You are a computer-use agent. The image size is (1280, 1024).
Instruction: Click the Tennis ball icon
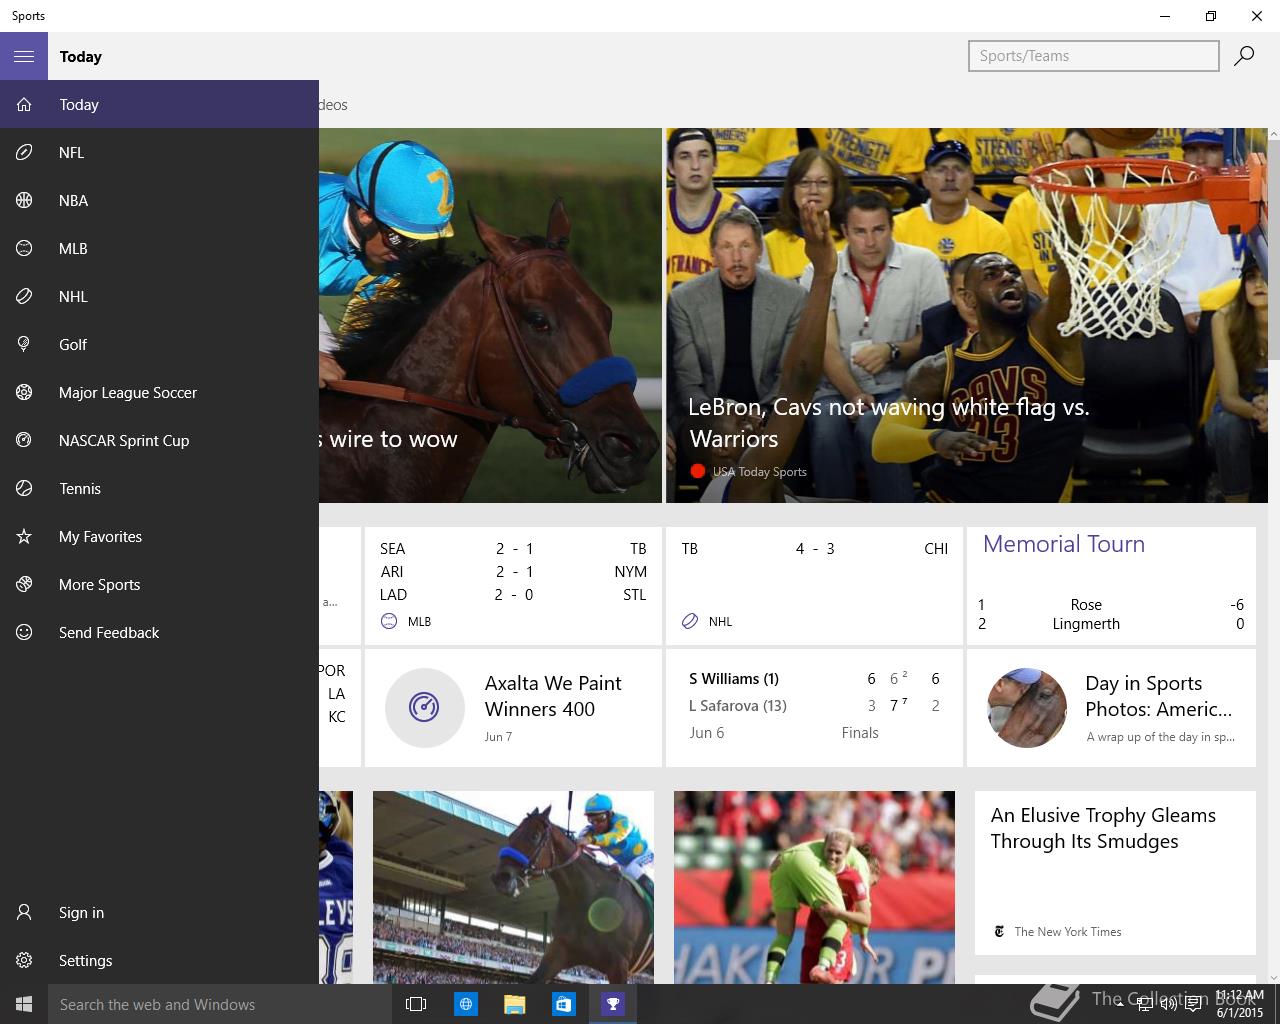point(24,488)
